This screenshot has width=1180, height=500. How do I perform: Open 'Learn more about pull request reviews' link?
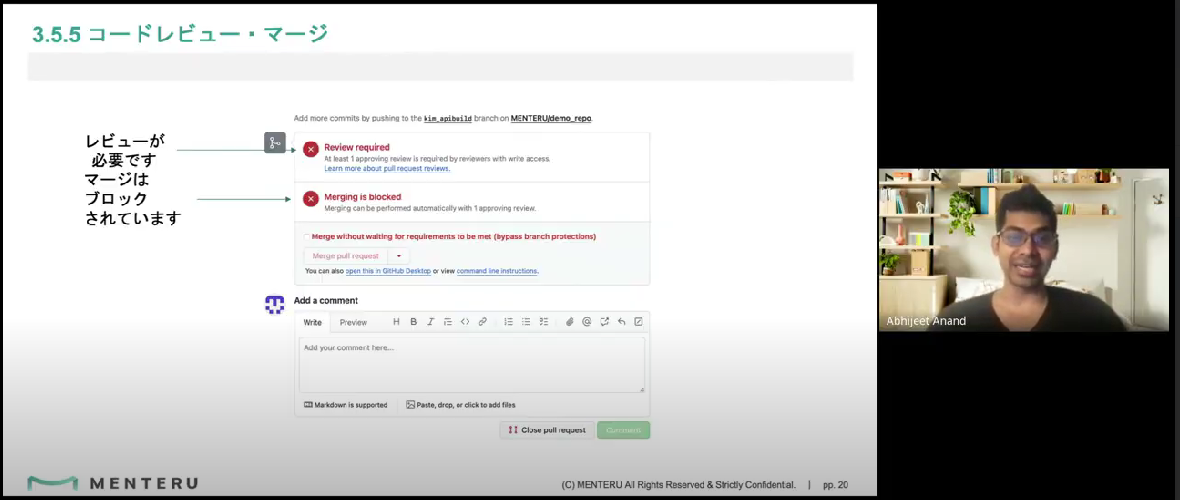click(387, 169)
